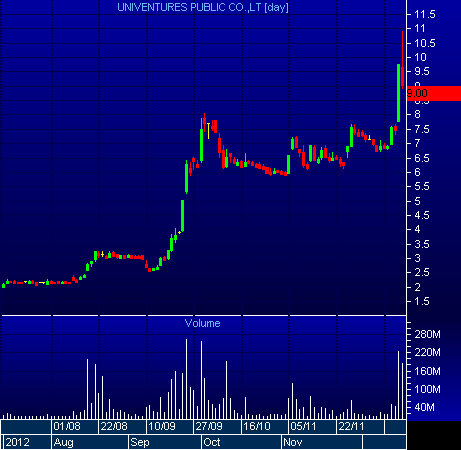
Task: Click the Sep month label
Action: click(x=140, y=442)
